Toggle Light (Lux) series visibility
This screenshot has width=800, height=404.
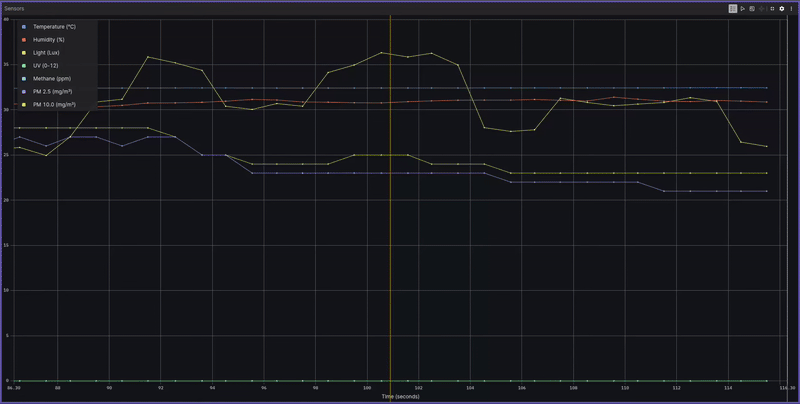coord(47,52)
